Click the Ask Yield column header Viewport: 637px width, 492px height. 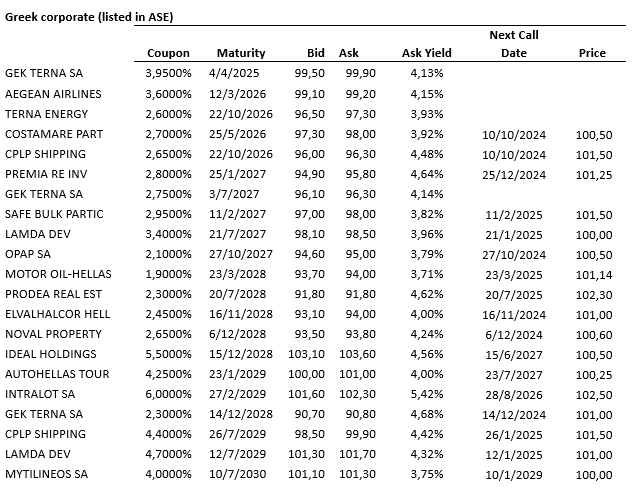(427, 54)
